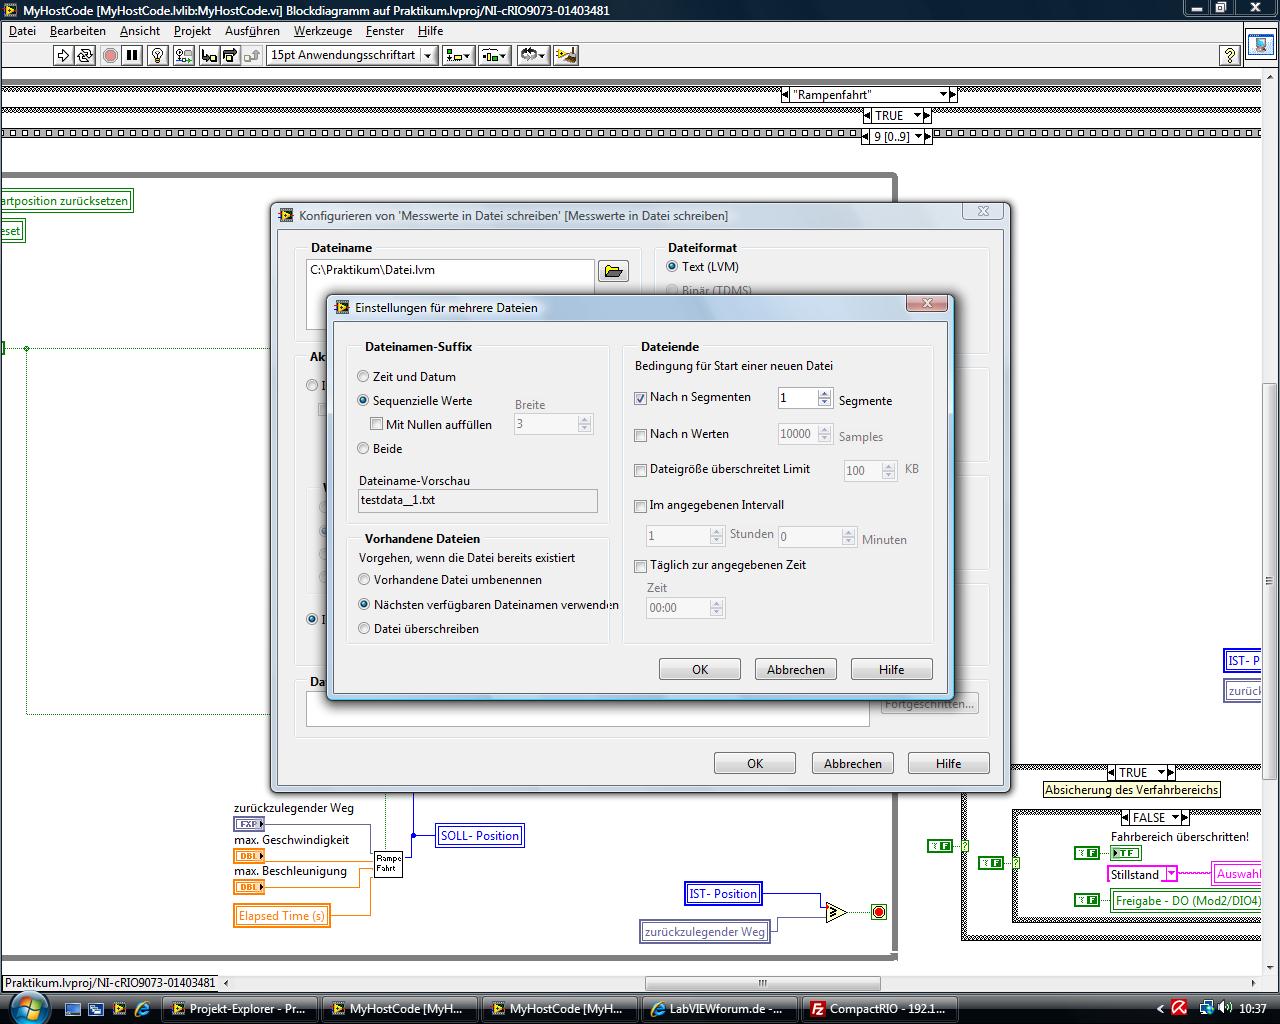
Task: Open the Reorder dropdown in toolbar
Action: click(533, 56)
